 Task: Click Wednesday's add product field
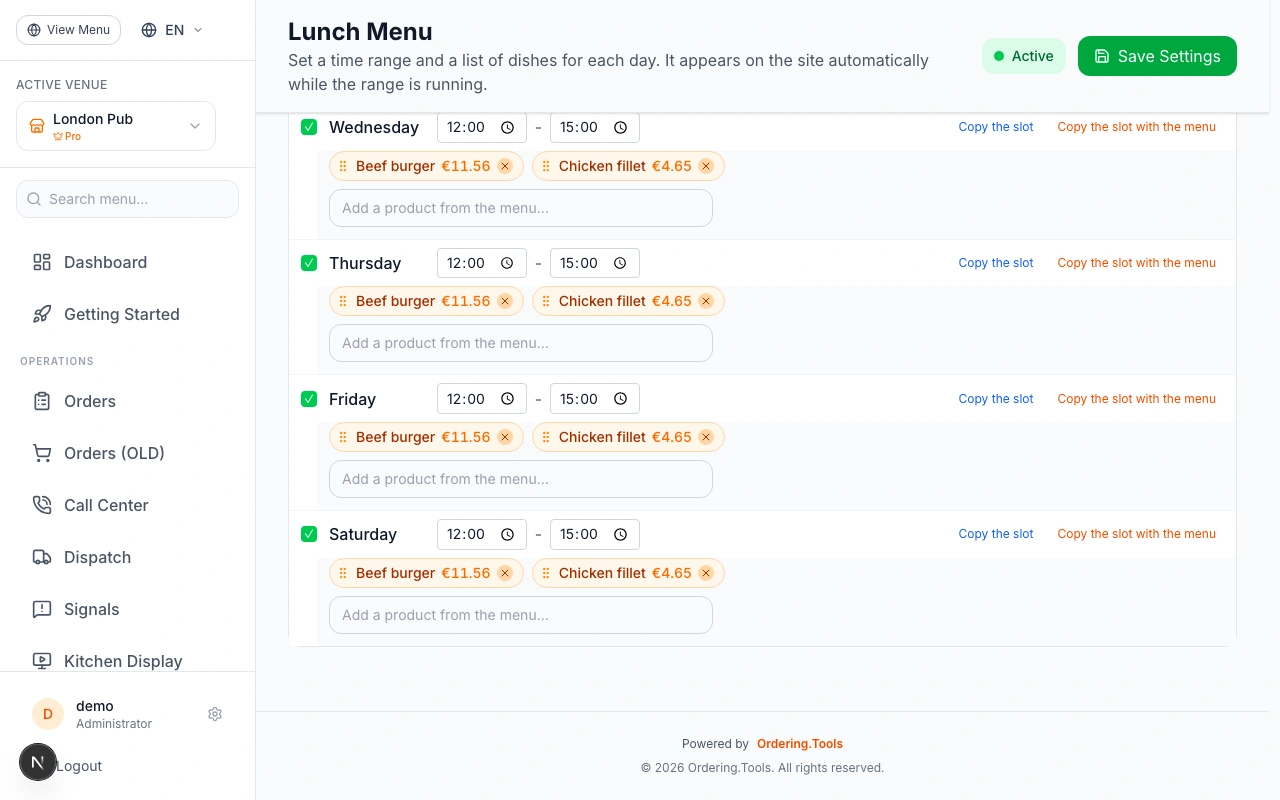(x=521, y=208)
